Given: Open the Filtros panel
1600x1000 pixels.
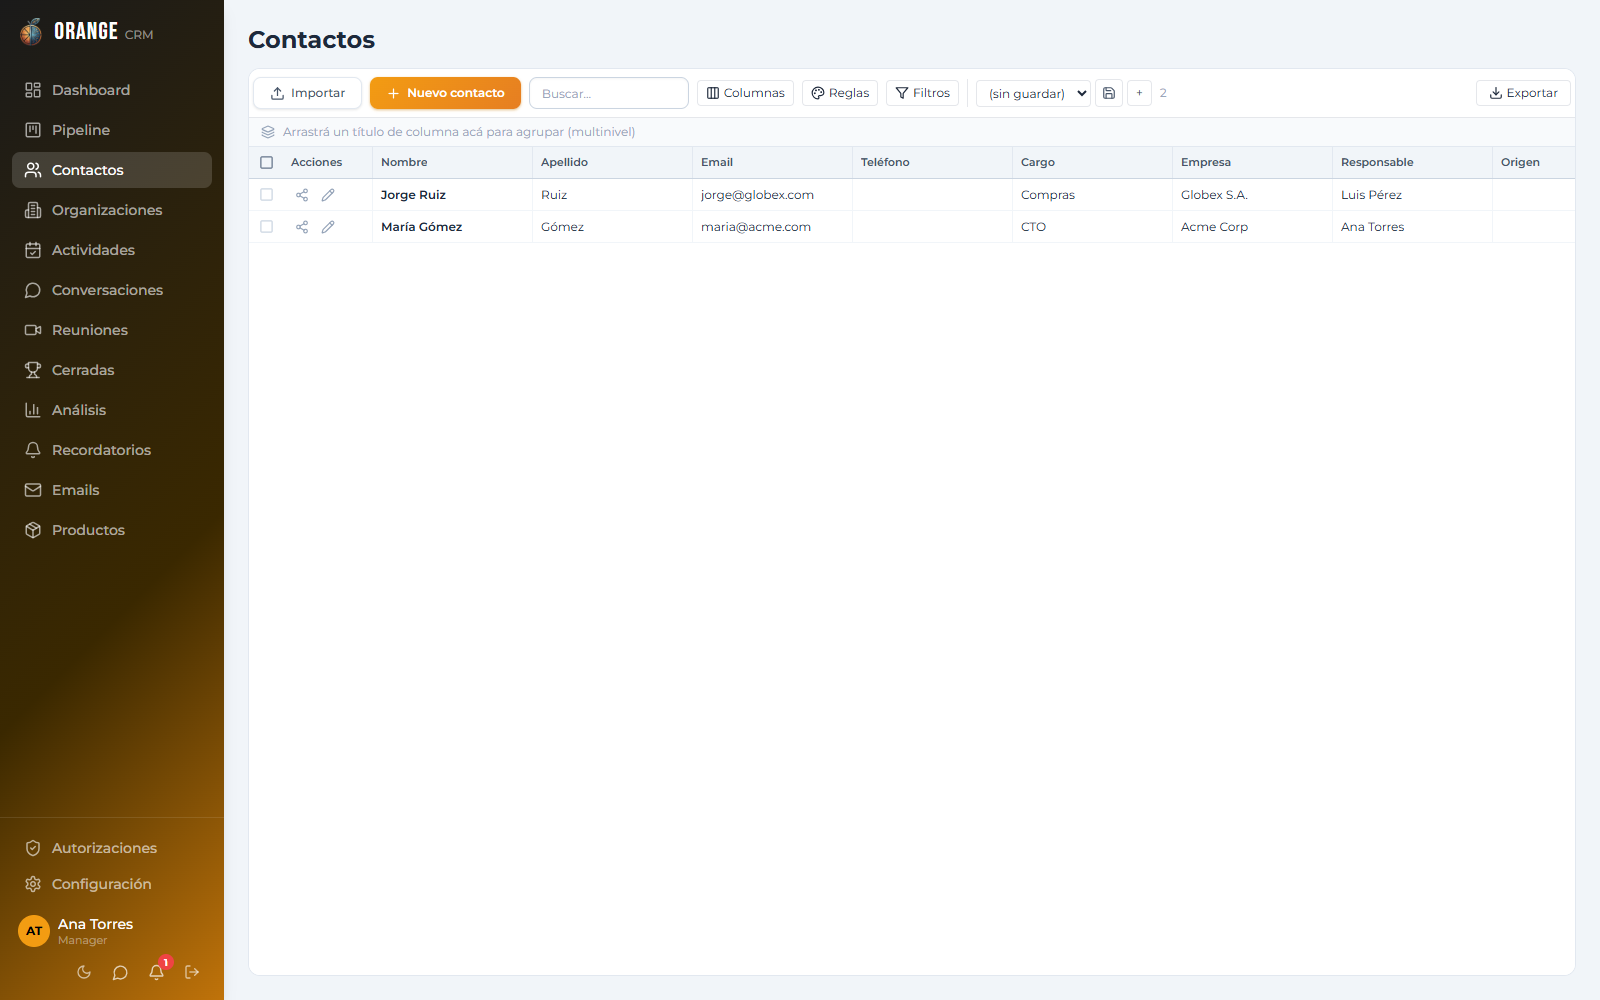Looking at the screenshot, I should click(x=922, y=93).
